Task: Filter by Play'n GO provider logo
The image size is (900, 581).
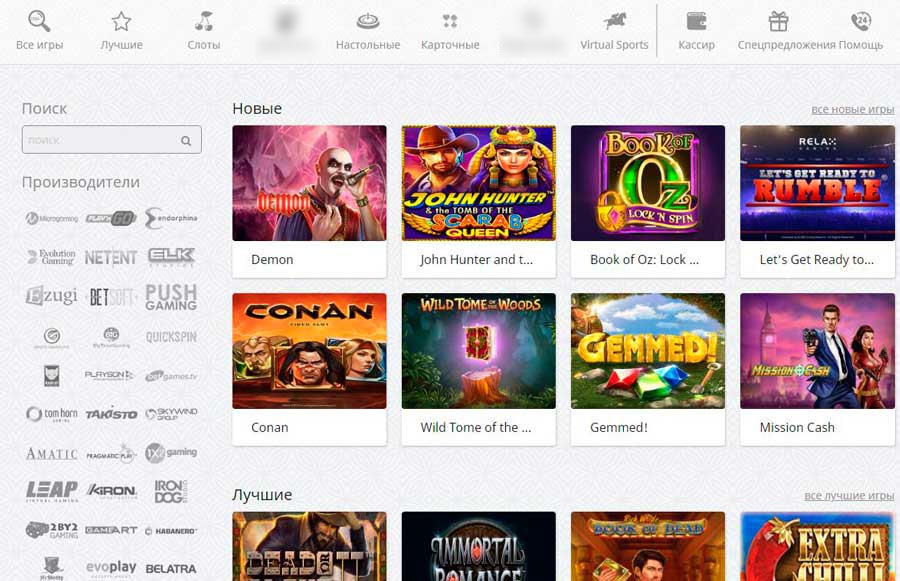Action: tap(111, 218)
